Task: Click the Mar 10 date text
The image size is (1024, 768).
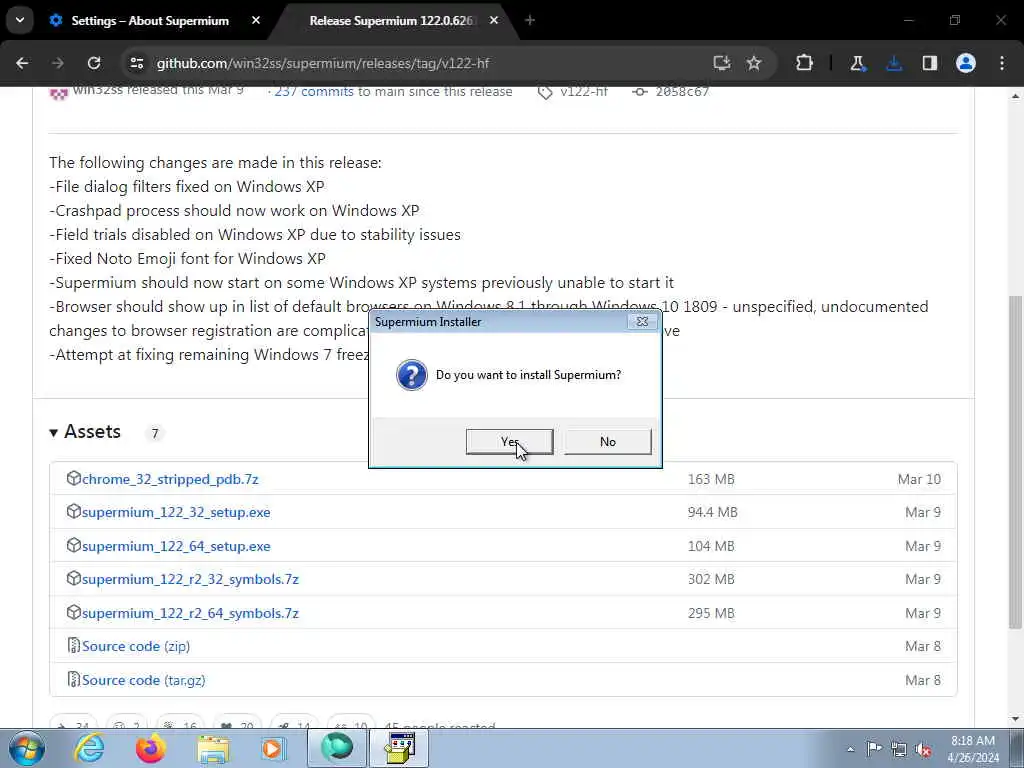Action: (x=920, y=479)
